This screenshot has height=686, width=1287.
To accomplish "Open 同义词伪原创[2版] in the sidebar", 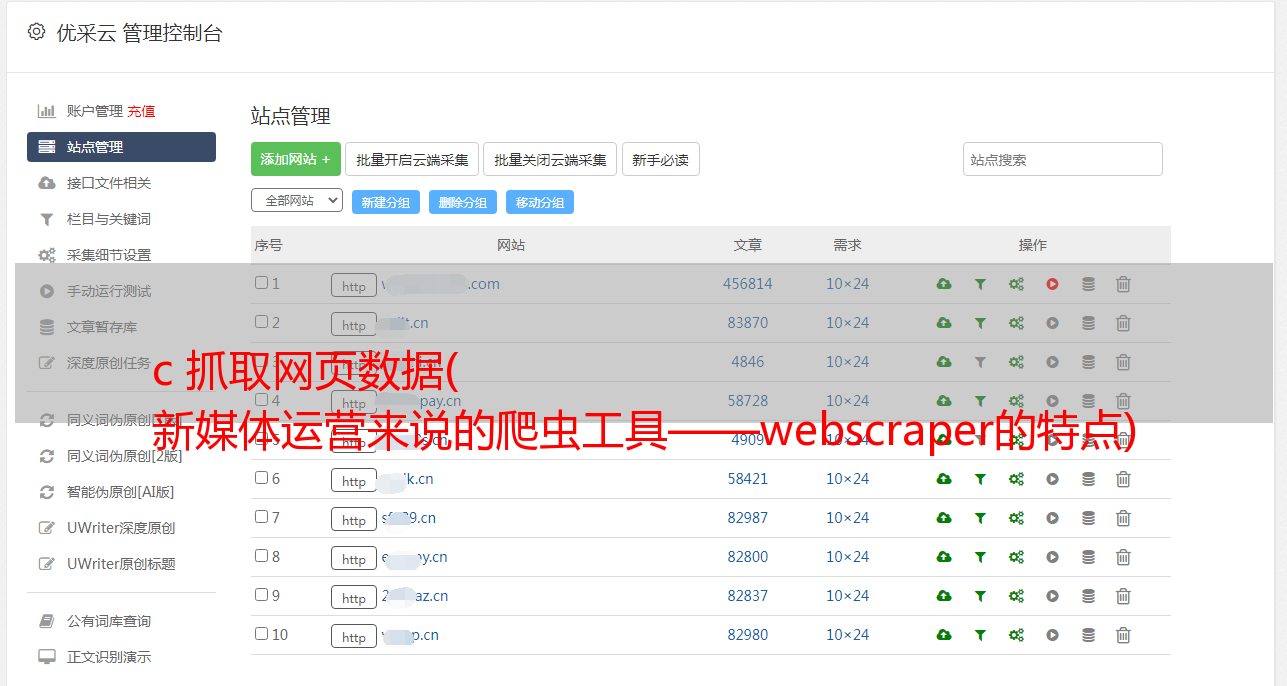I will [125, 456].
